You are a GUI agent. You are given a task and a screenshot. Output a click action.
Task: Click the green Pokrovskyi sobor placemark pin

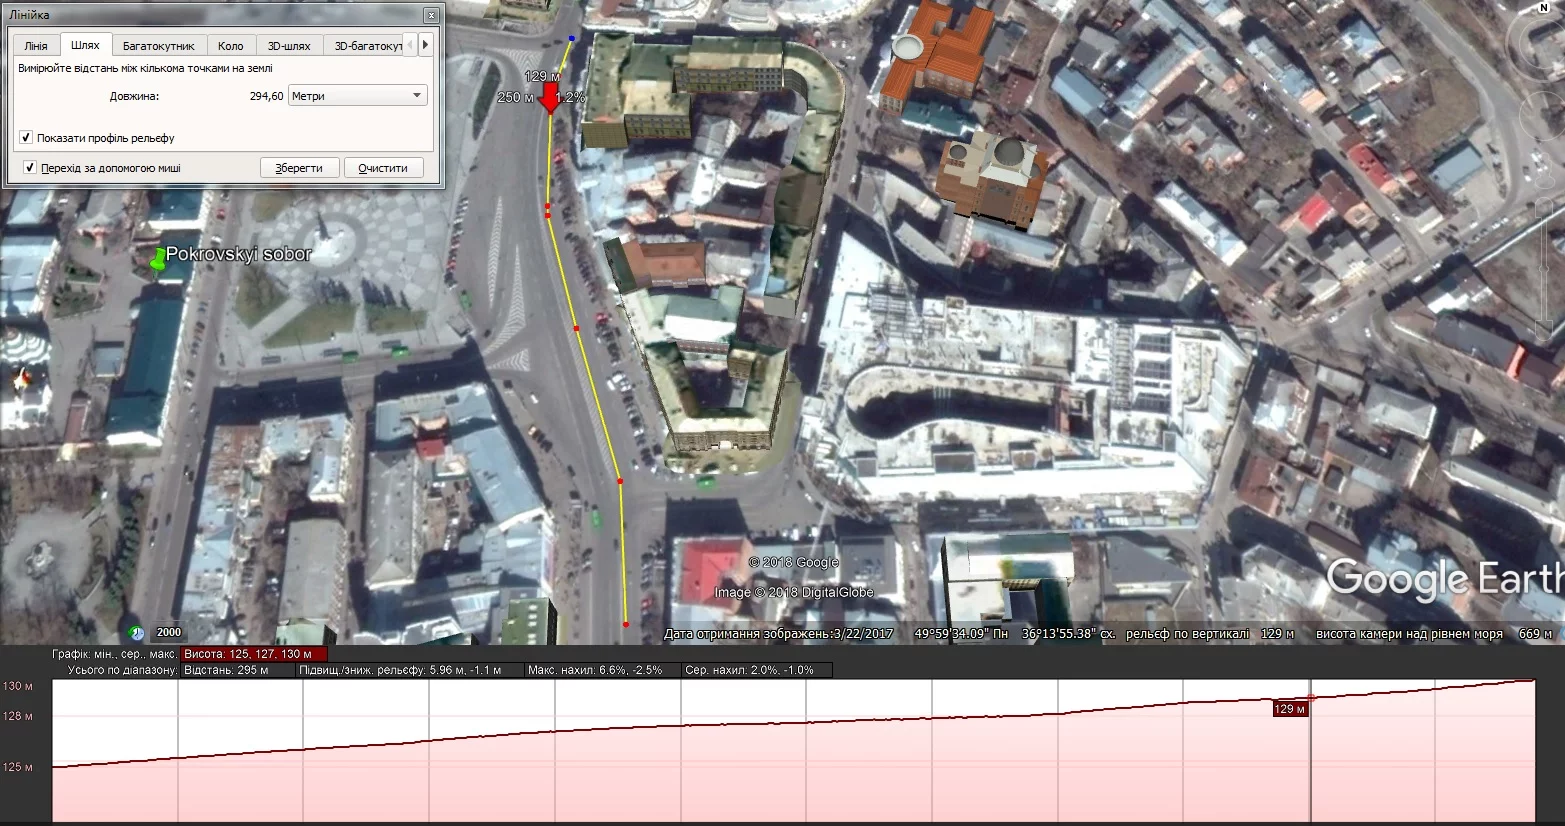[157, 260]
